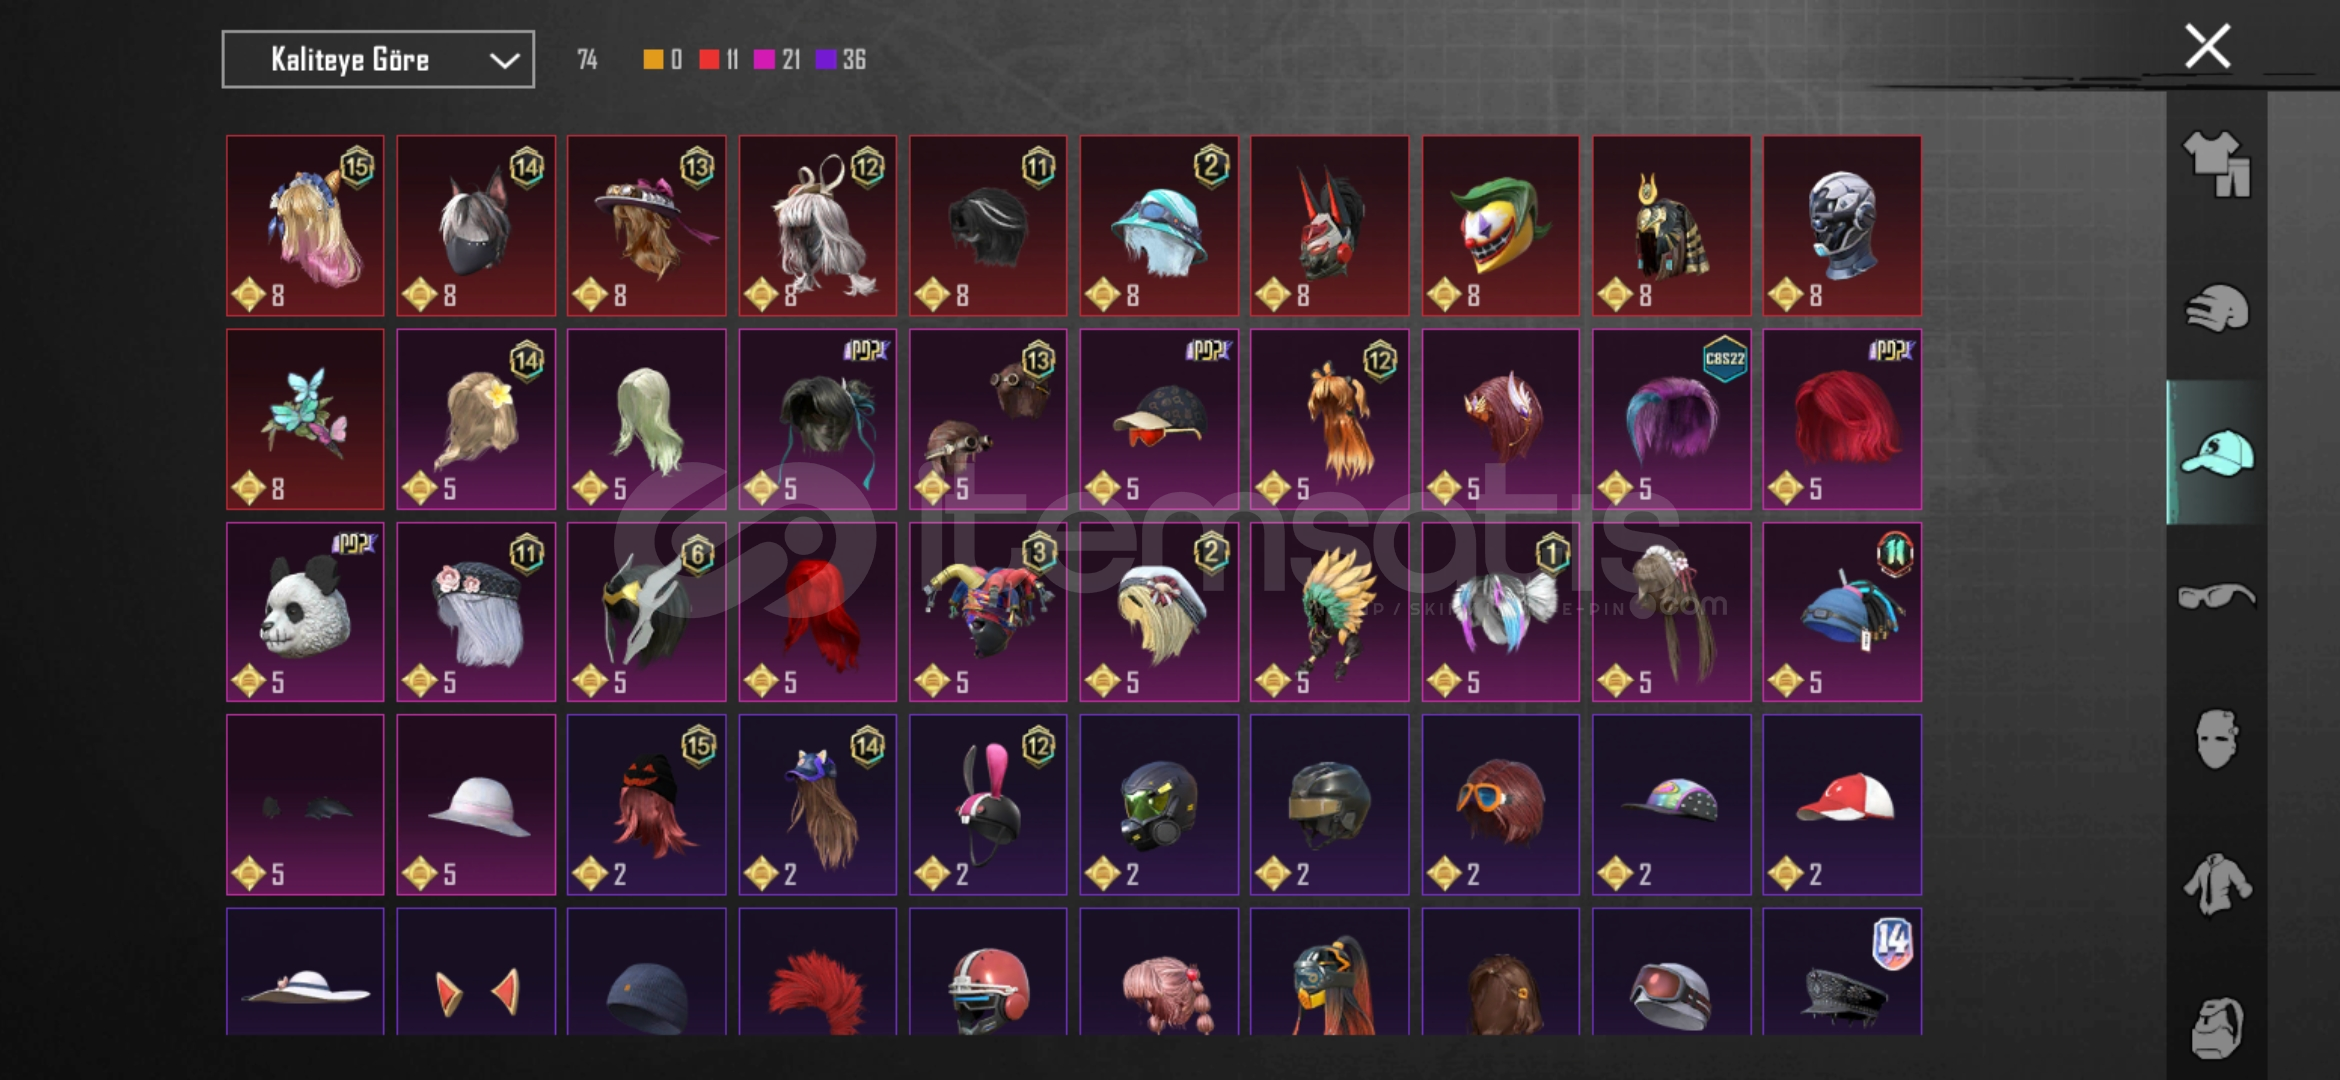This screenshot has height=1080, width=2340.
Task: Select the helmet category icon
Action: [2216, 308]
